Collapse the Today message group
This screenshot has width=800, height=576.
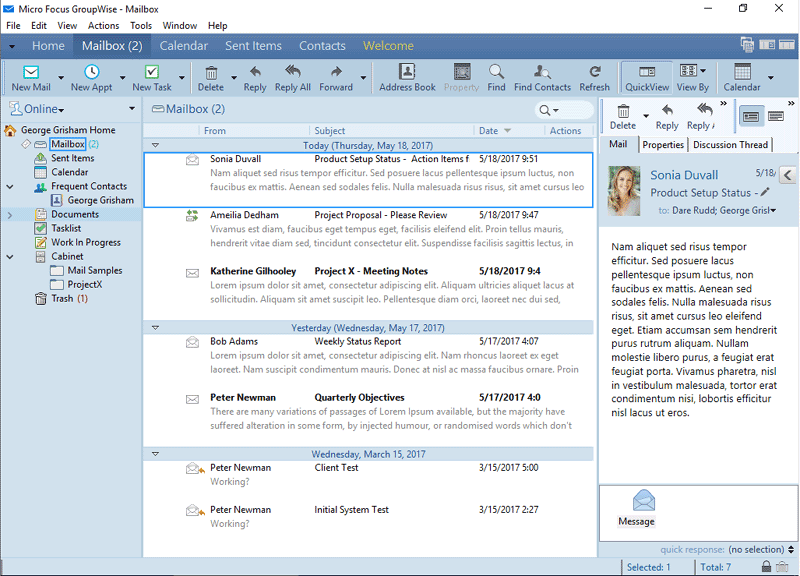[x=155, y=145]
